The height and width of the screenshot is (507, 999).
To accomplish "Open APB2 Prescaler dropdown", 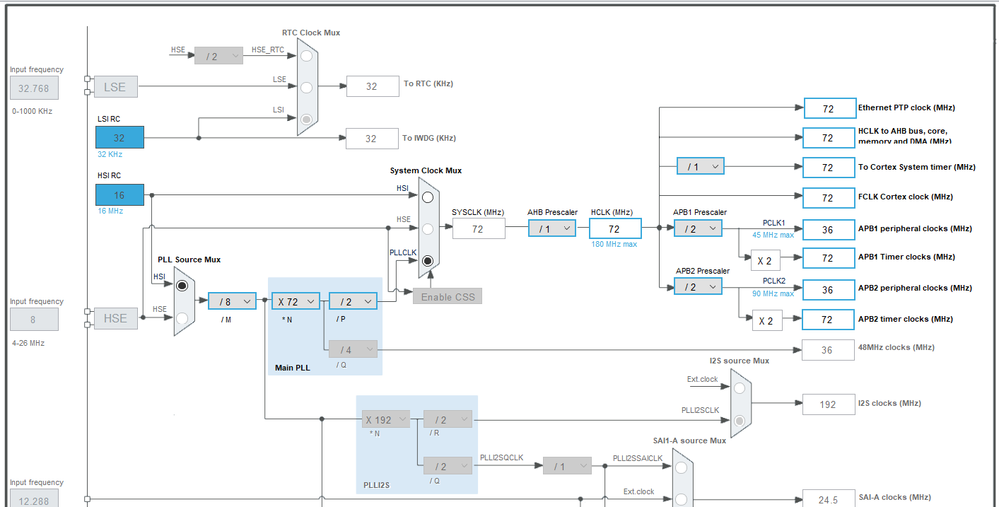I will pos(698,287).
